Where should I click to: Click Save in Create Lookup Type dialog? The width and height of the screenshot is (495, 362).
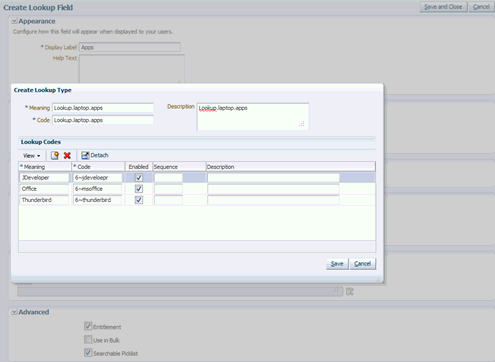[337, 264]
